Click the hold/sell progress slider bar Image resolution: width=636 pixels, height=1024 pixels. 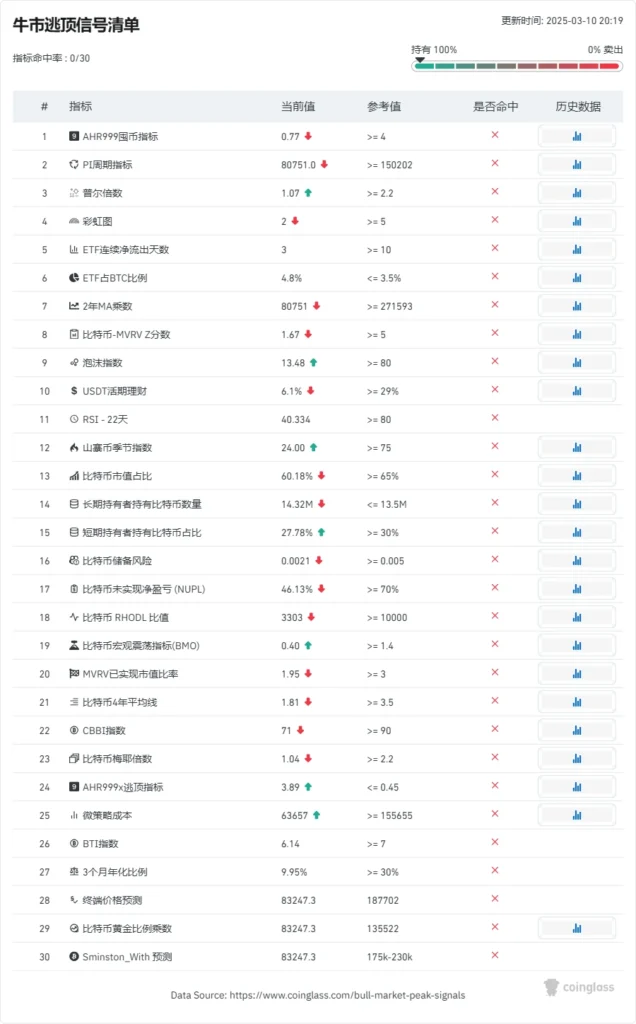tap(517, 66)
